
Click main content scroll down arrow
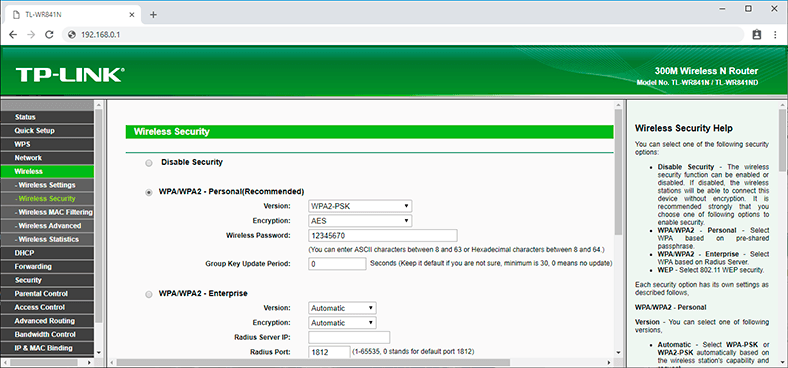coord(619,352)
